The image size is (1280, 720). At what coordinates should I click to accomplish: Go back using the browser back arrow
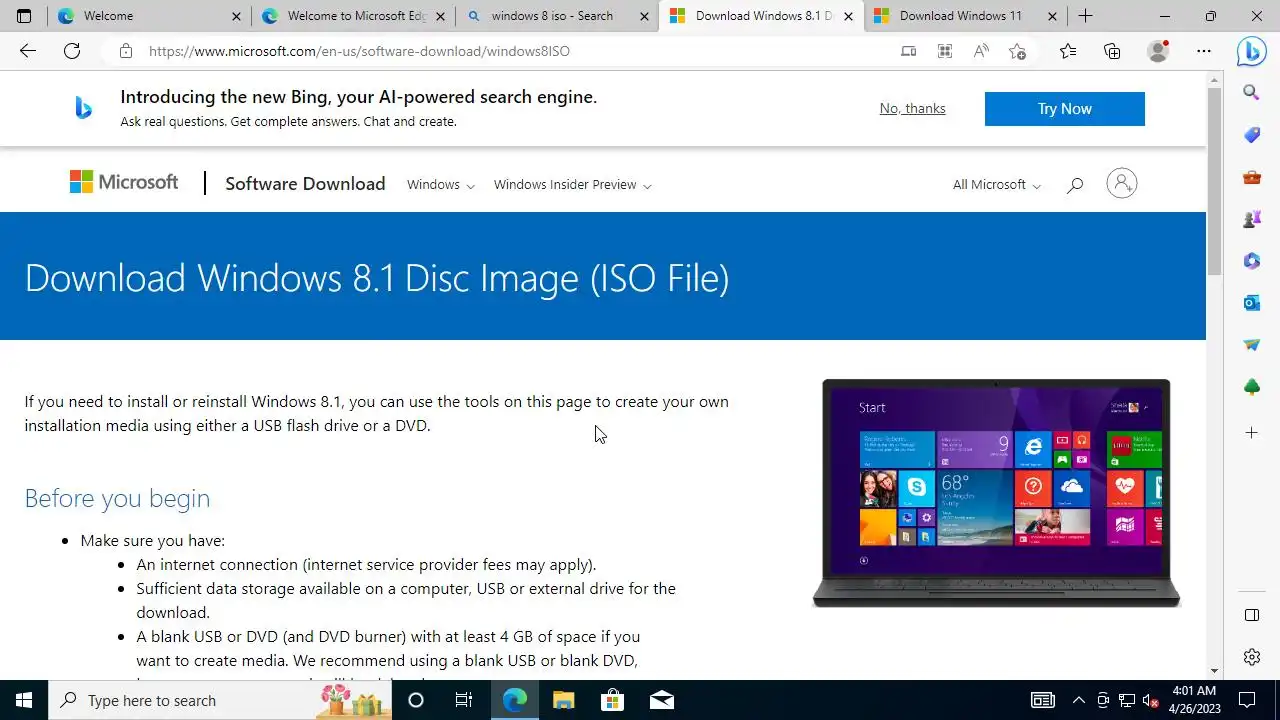[x=28, y=51]
